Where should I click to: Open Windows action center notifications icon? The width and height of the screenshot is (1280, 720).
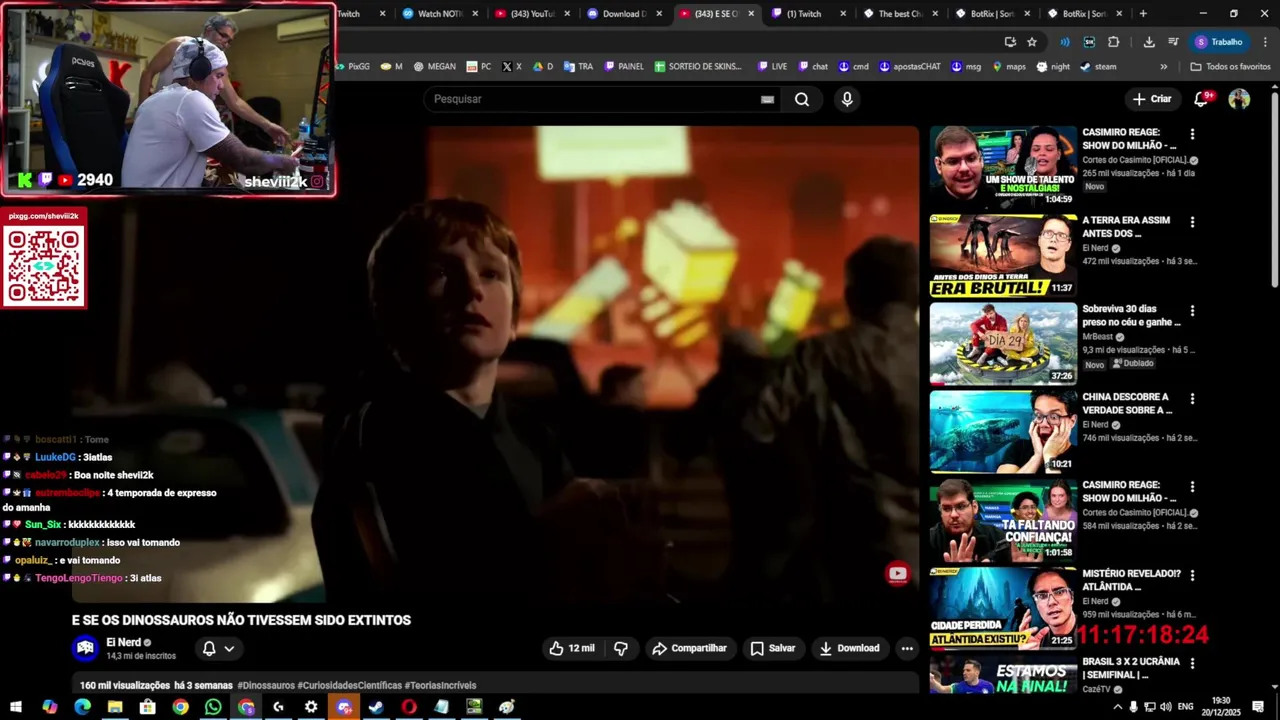(1260, 707)
